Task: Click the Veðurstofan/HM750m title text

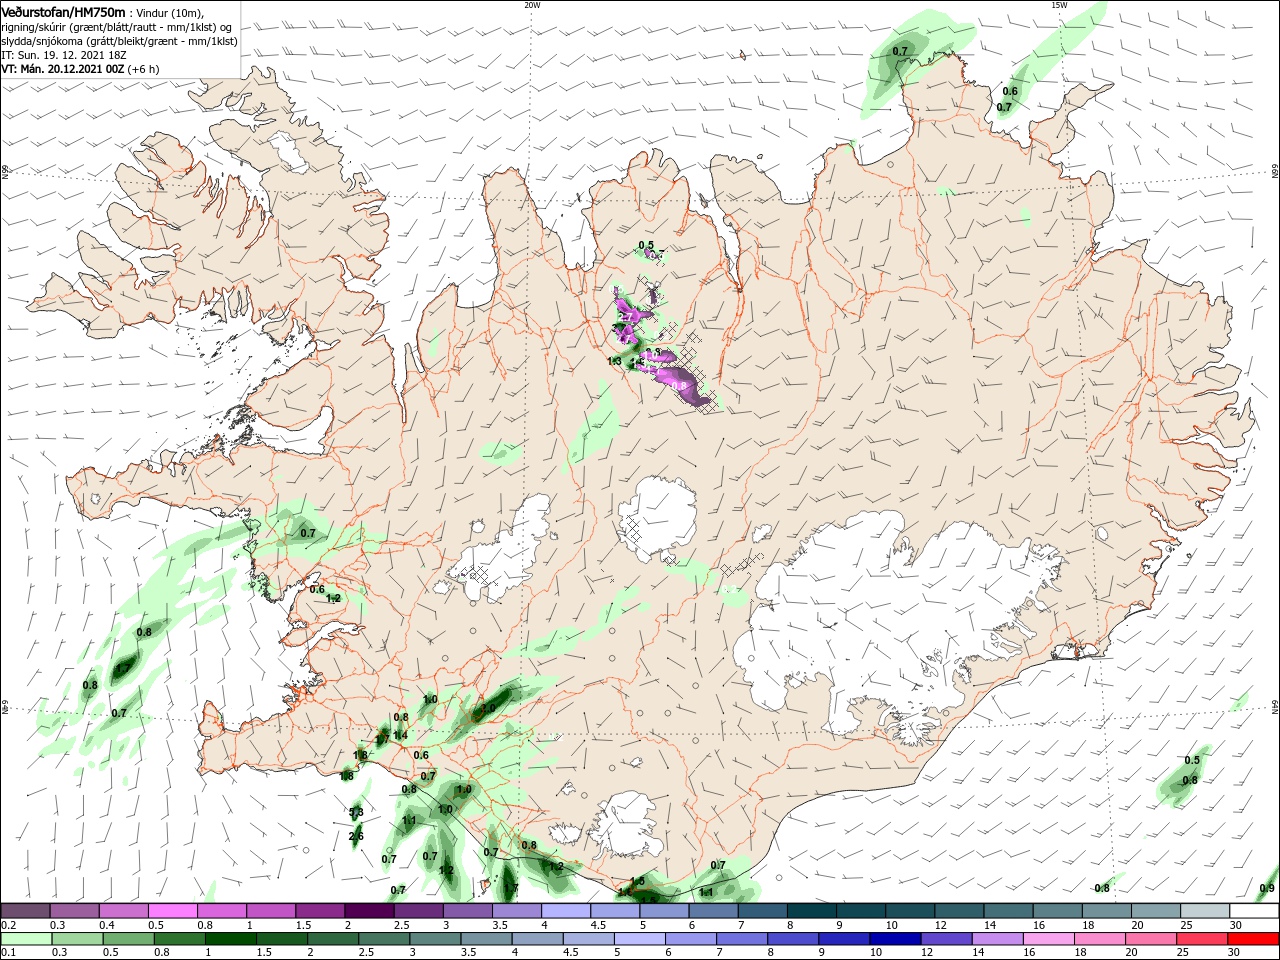Action: [x=63, y=11]
